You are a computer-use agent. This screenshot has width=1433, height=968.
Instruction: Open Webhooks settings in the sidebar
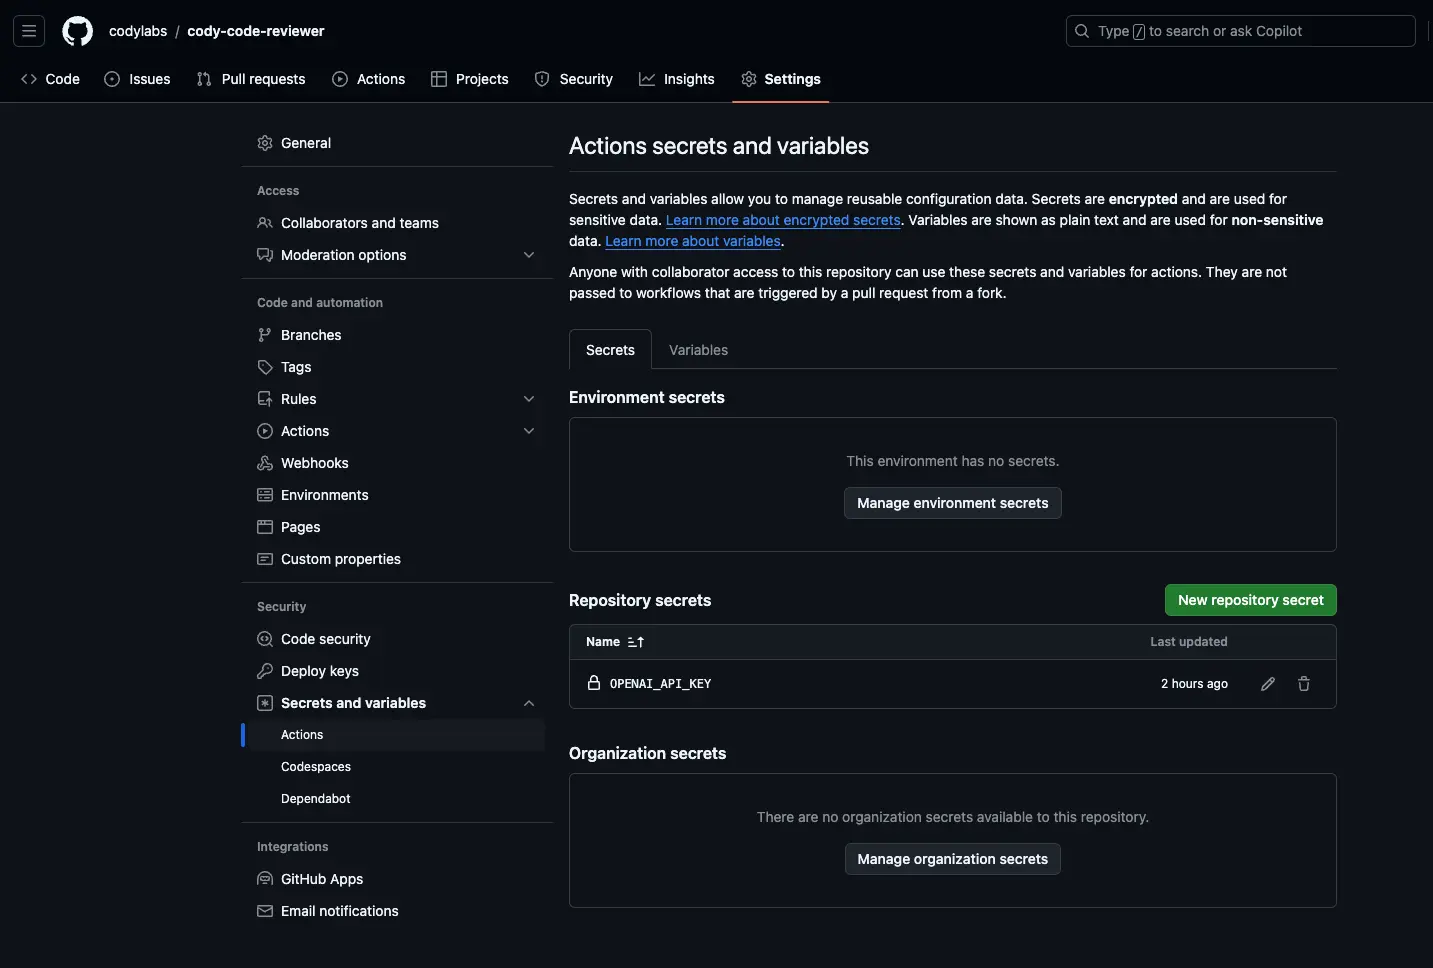(x=314, y=463)
